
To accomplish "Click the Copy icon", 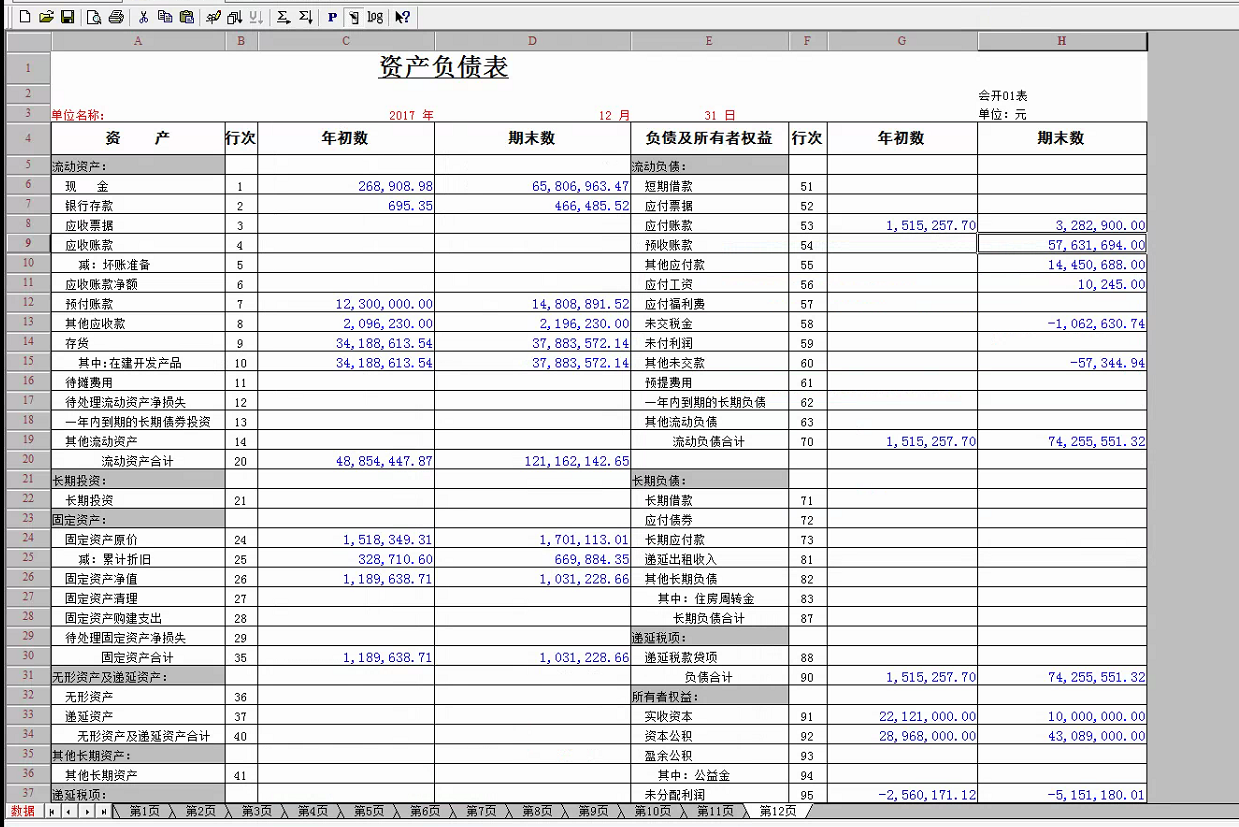I will 164,17.
